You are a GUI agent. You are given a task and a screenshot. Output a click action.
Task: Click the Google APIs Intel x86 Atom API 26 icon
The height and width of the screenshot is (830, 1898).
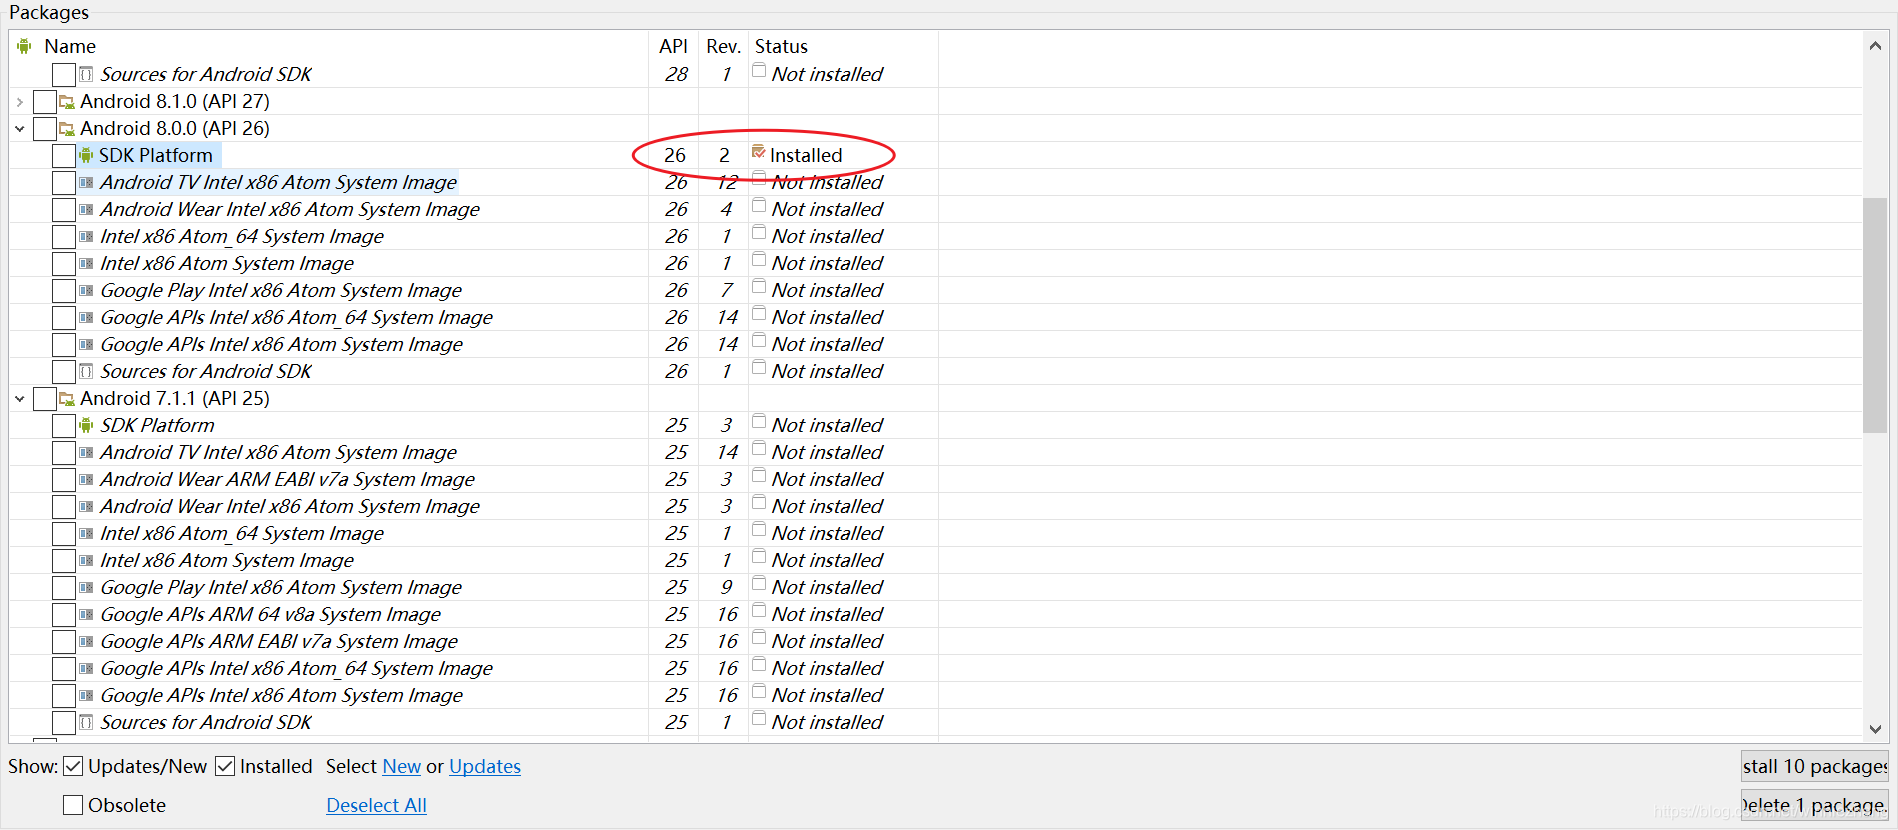[x=86, y=344]
